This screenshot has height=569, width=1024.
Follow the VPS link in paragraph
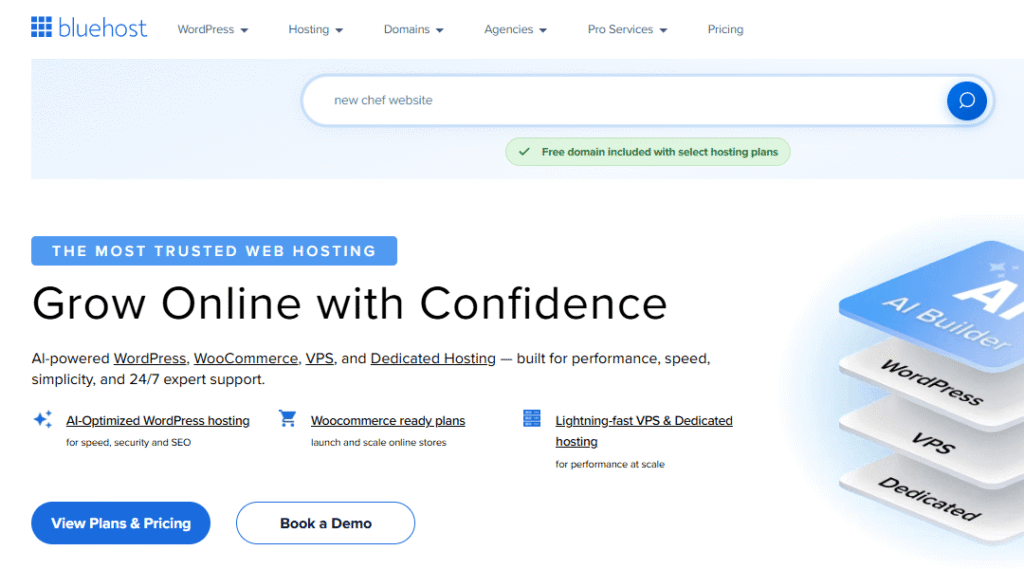319,359
